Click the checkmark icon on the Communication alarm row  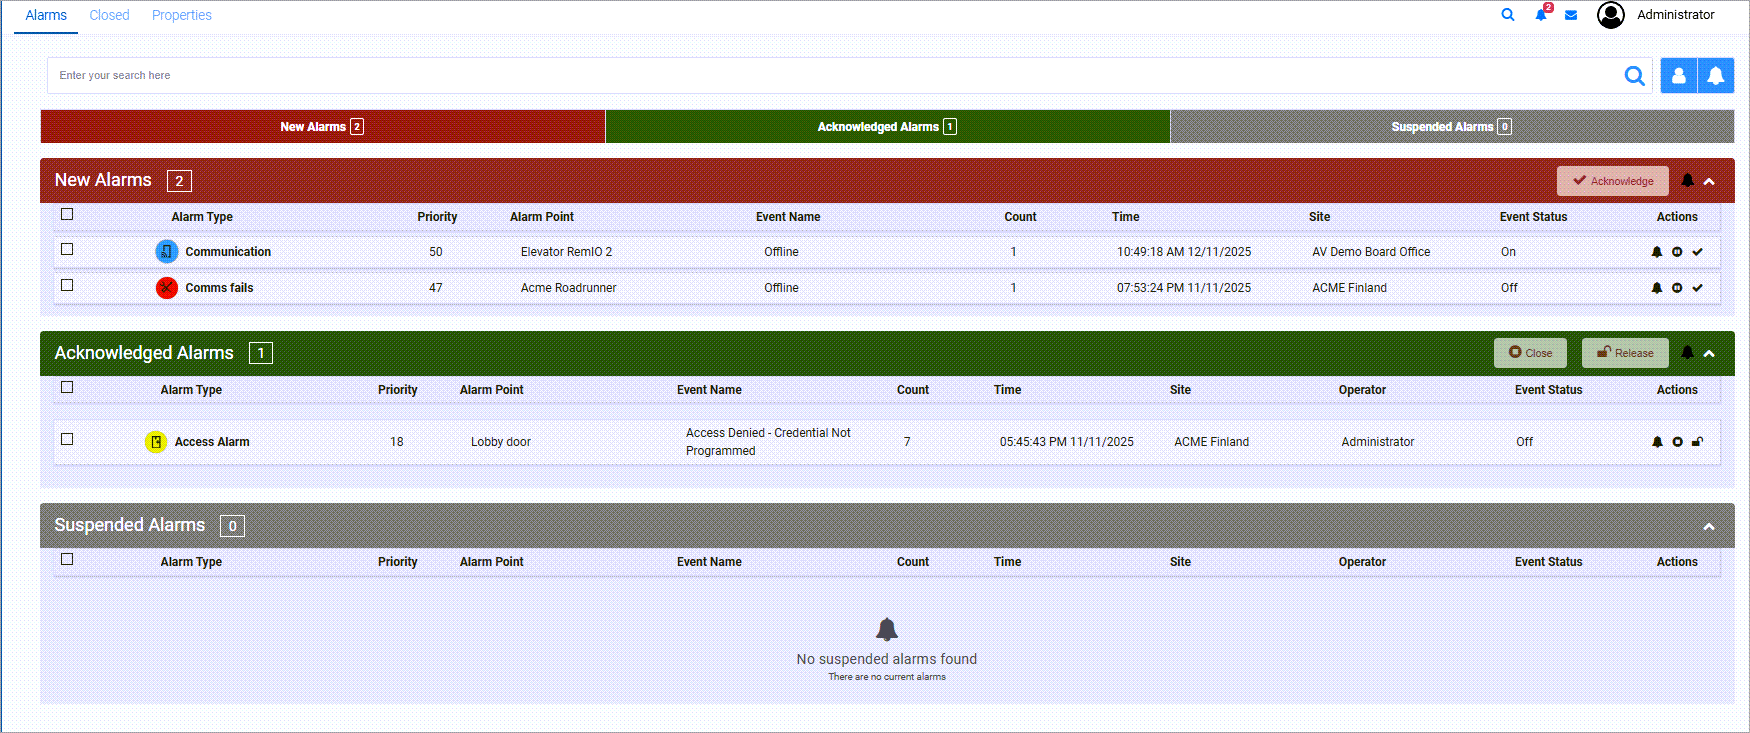point(1697,252)
